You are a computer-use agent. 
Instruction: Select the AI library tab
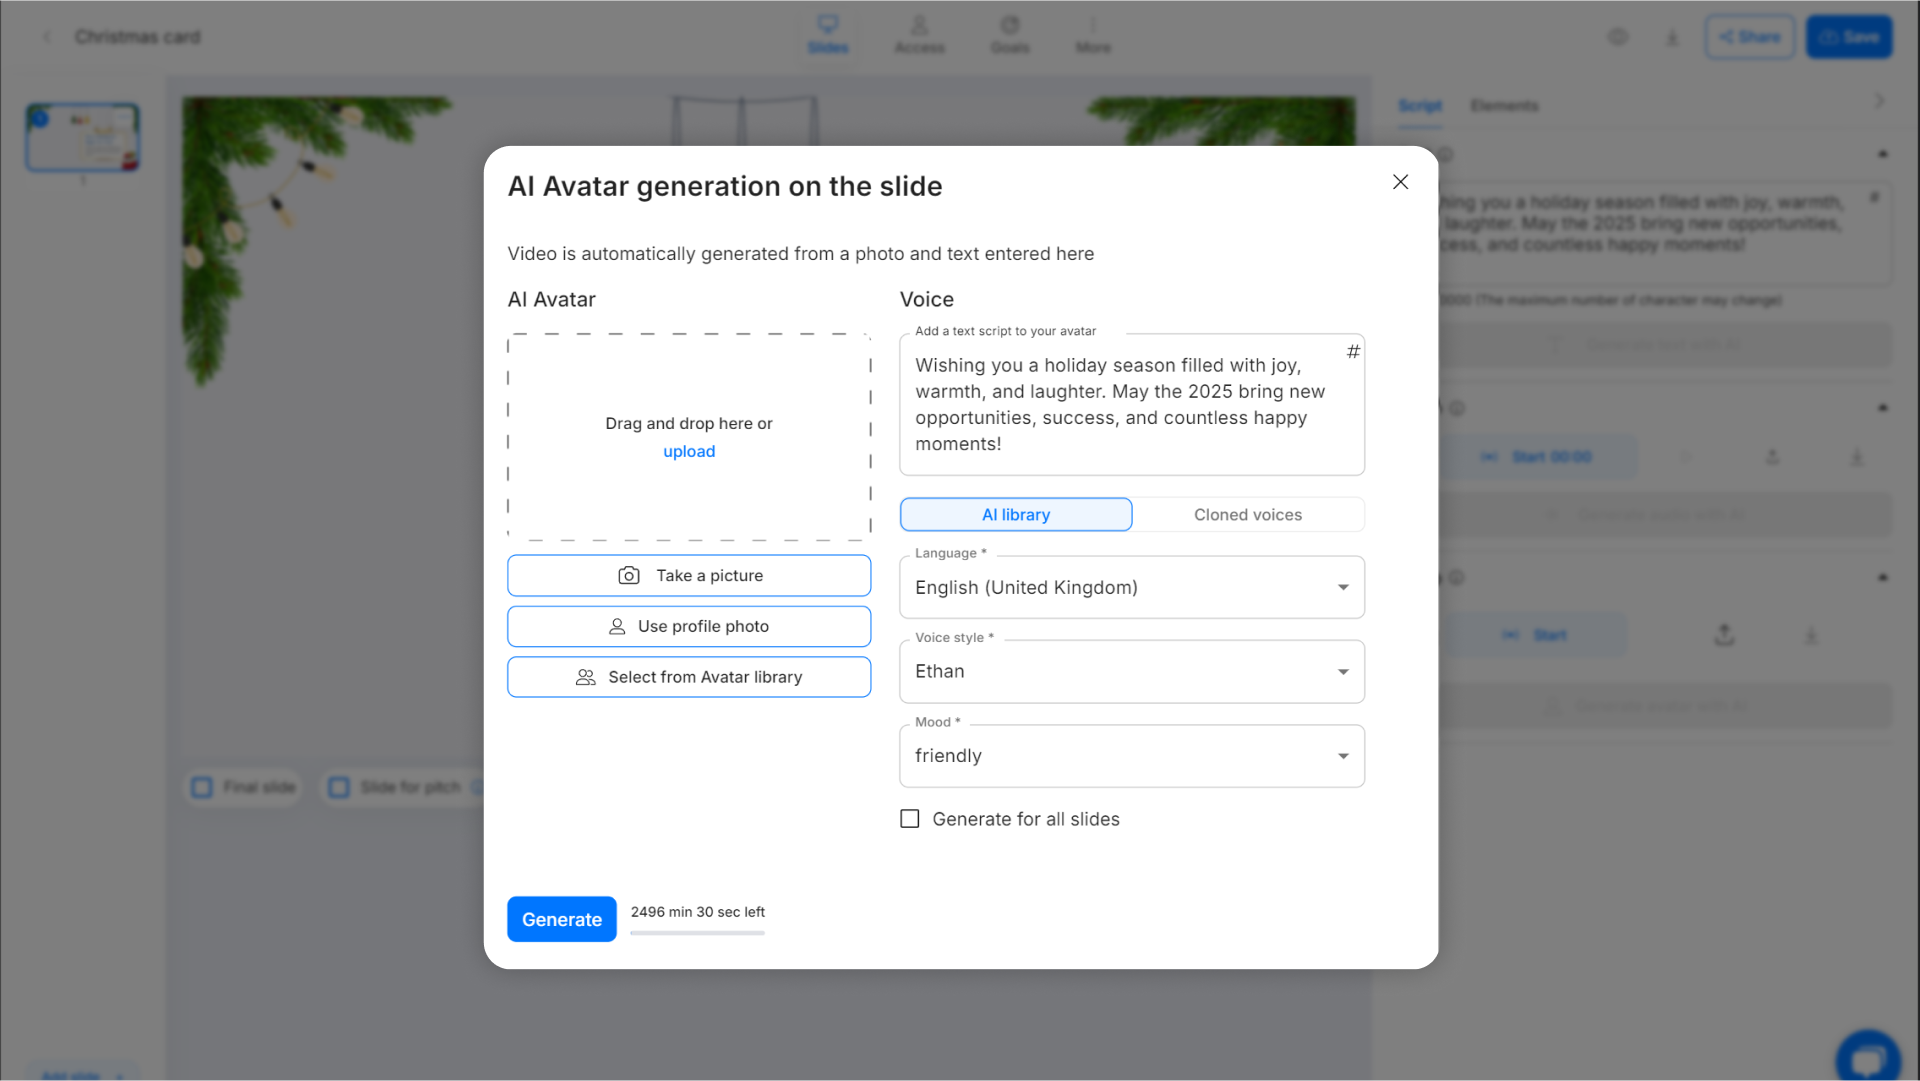[x=1015, y=515]
